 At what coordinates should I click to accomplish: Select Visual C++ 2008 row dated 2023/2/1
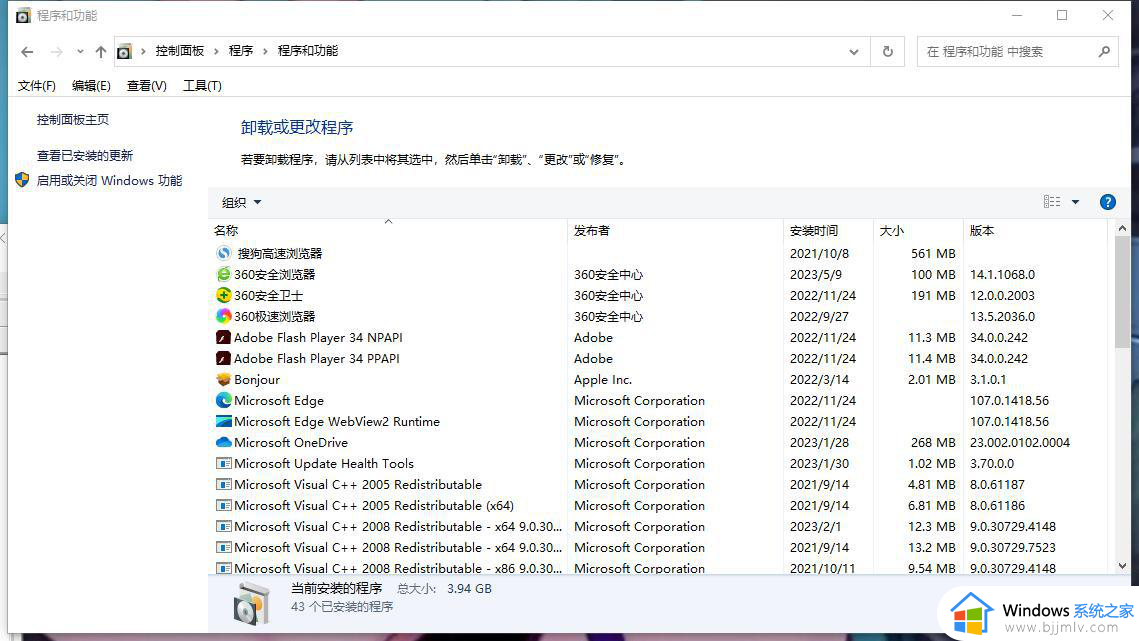658,527
